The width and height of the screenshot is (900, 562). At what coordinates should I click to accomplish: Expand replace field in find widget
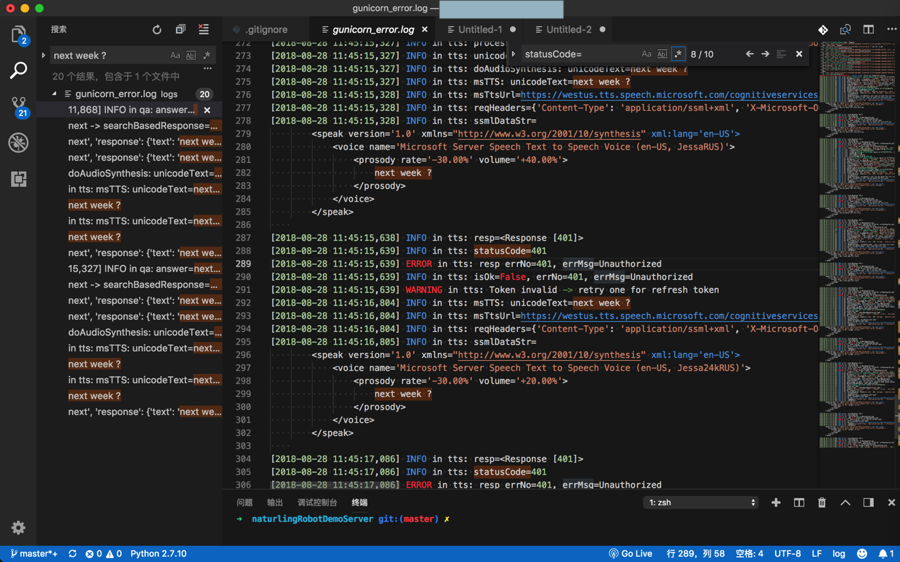click(x=514, y=54)
